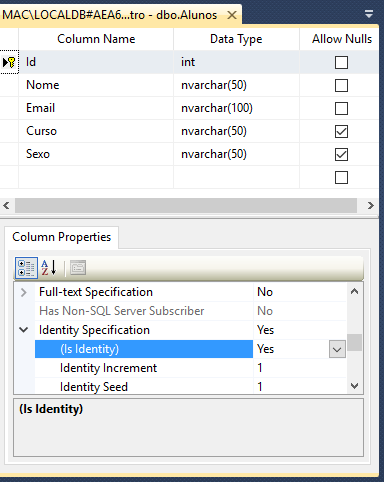
Task: Click the Email column name cell
Action: coord(96,108)
